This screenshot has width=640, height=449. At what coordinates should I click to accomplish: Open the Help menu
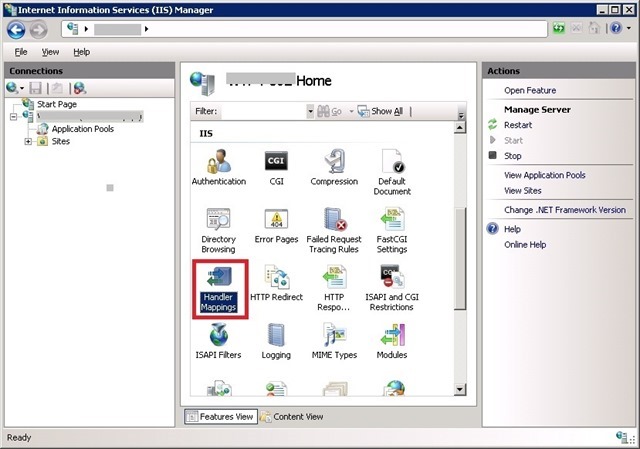coord(82,52)
